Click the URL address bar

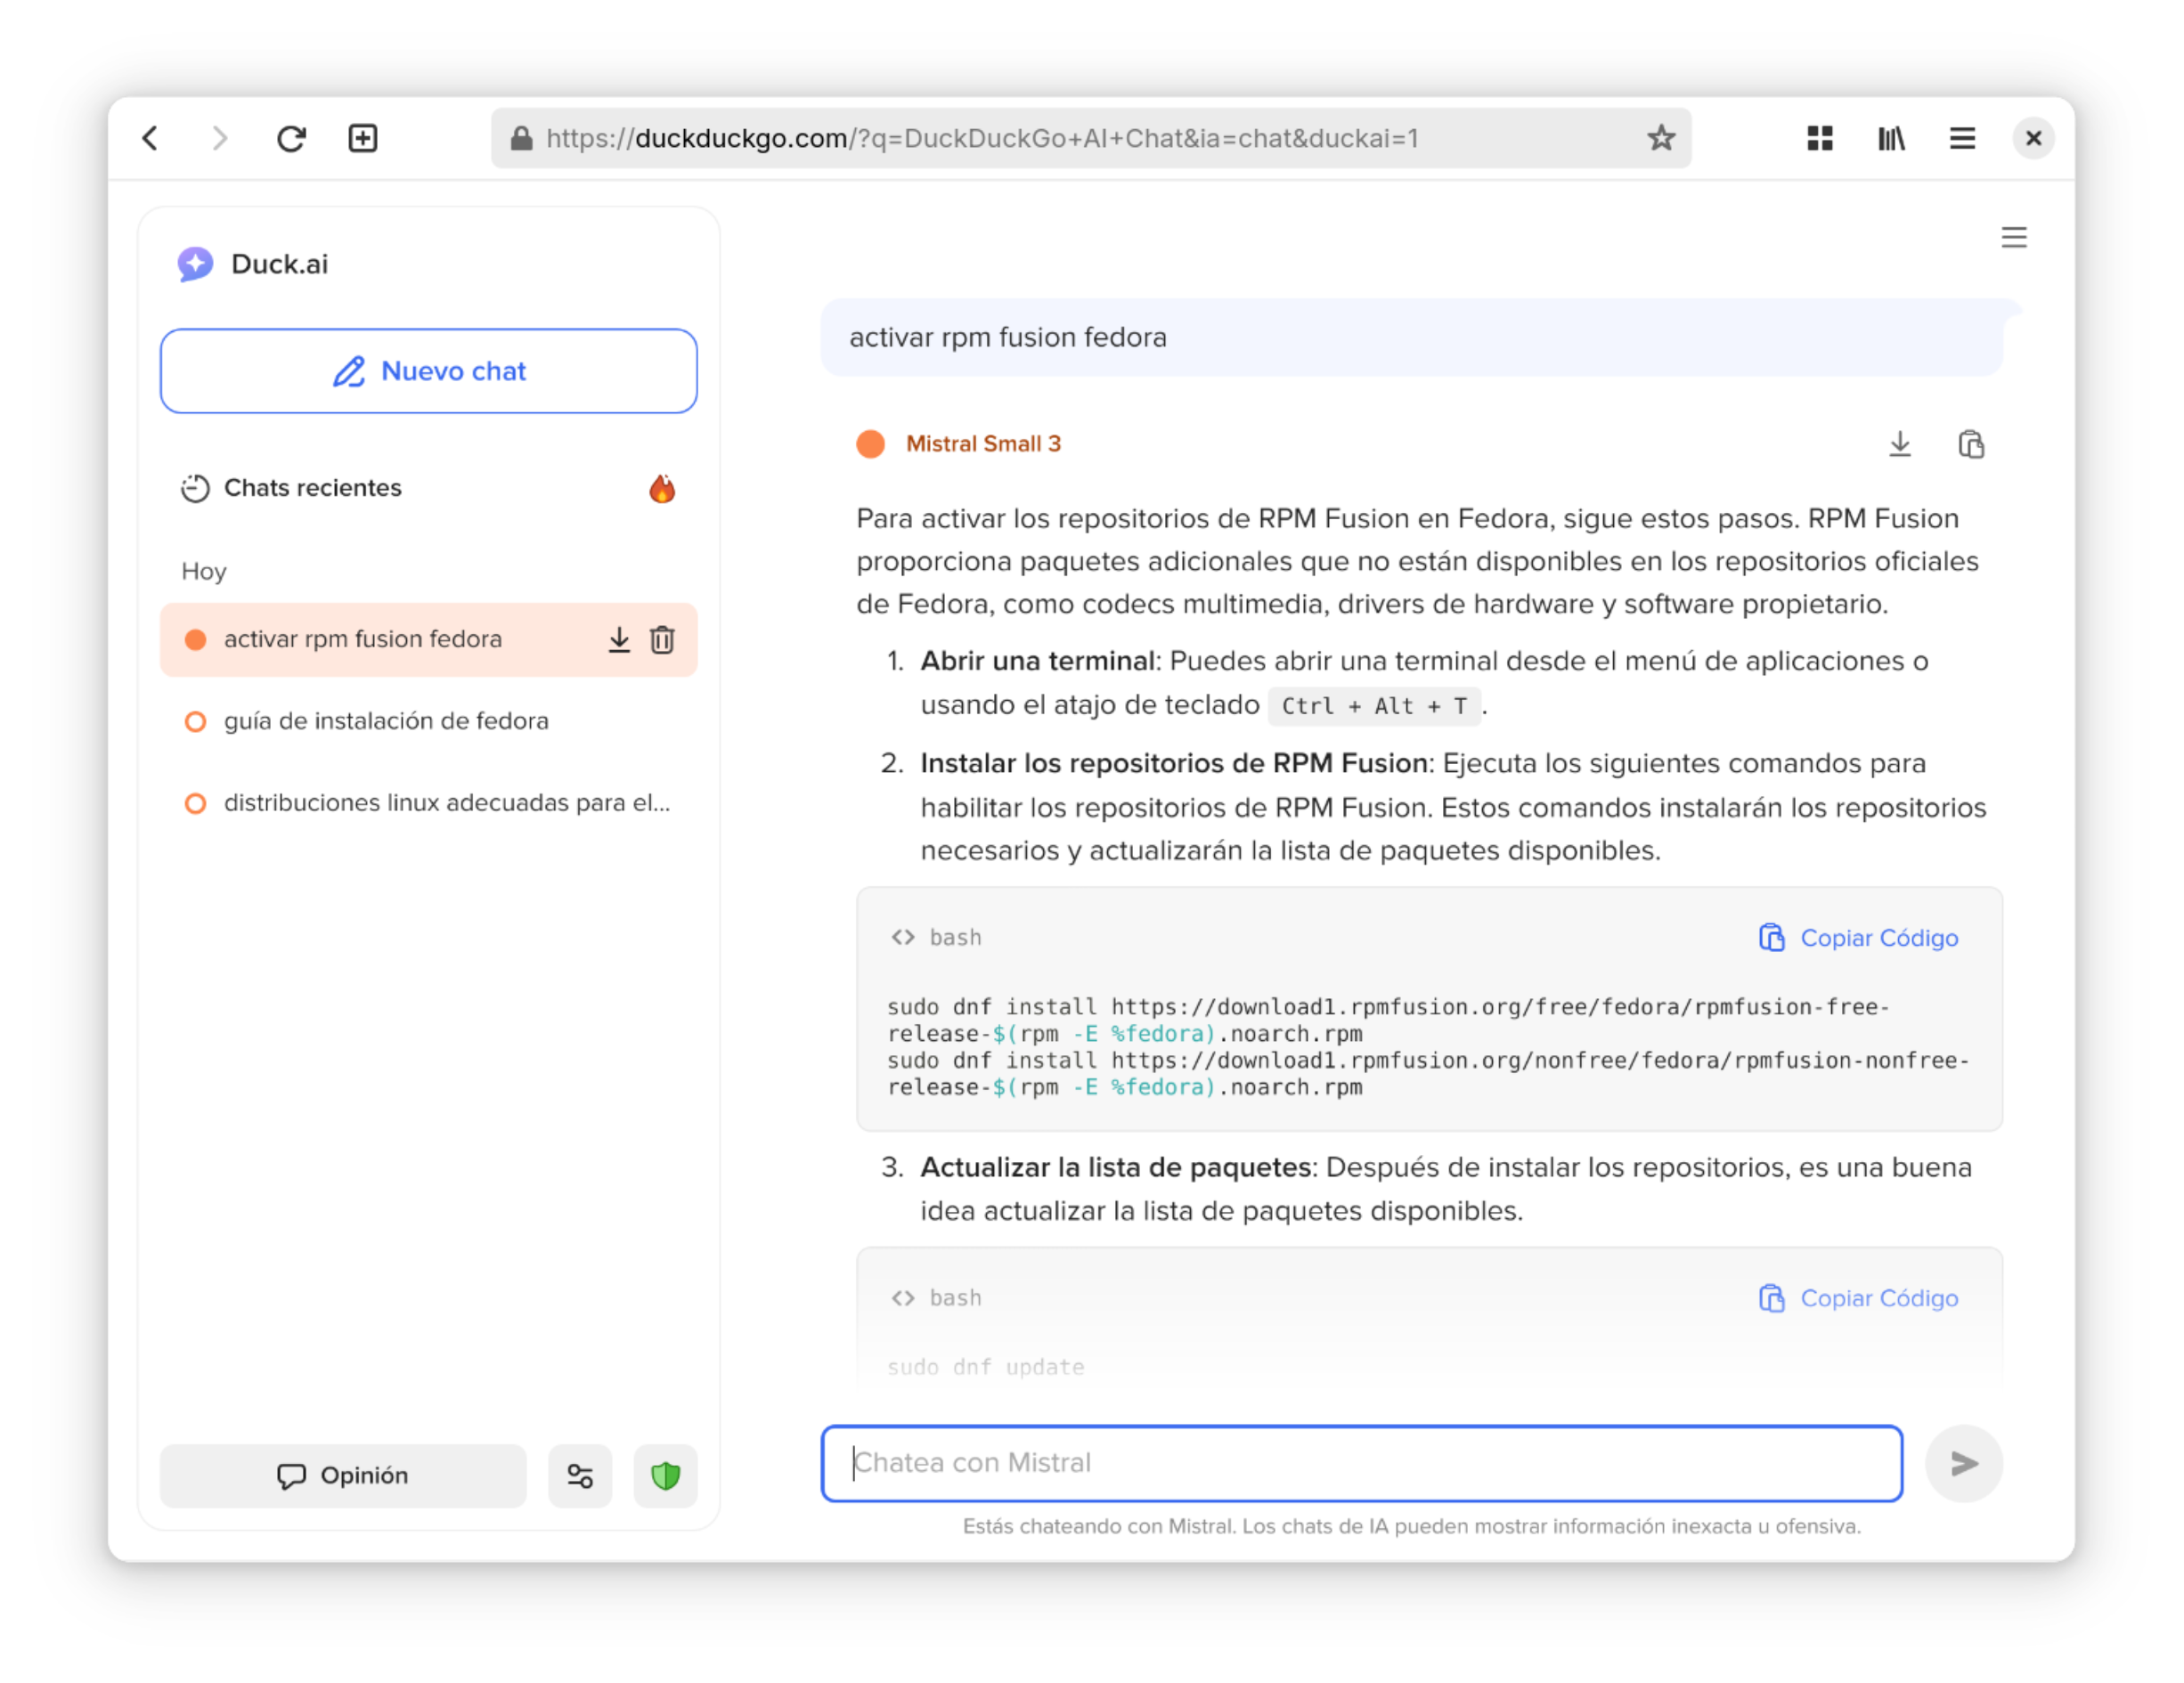[1090, 138]
